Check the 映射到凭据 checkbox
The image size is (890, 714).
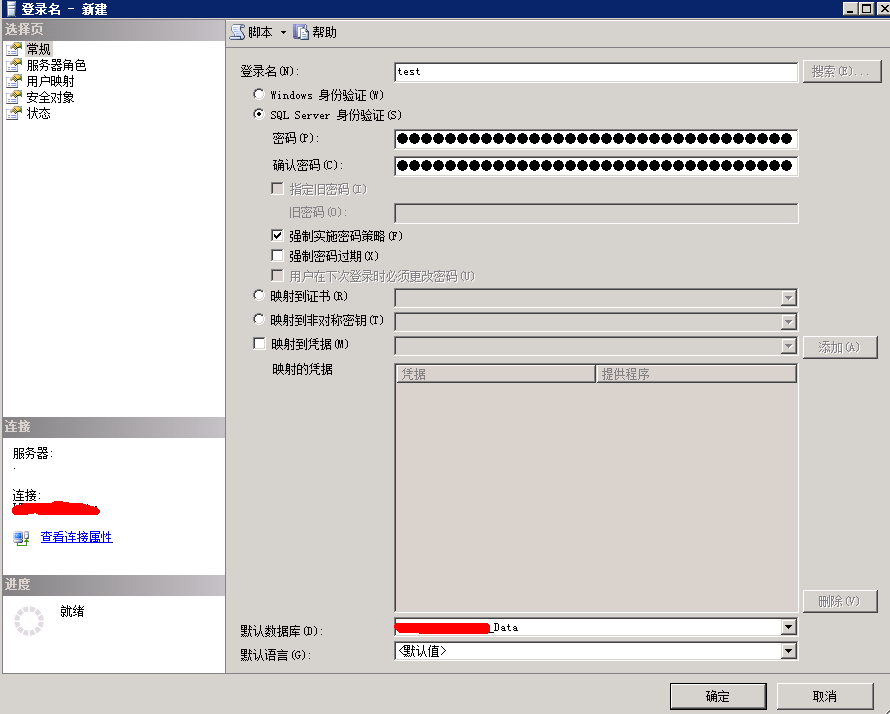tap(259, 344)
